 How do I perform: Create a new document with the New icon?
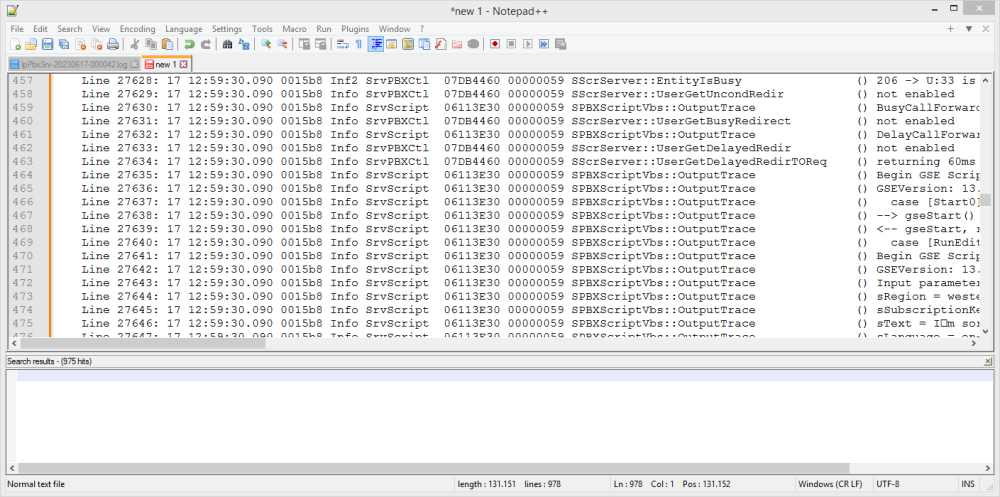tap(15, 44)
